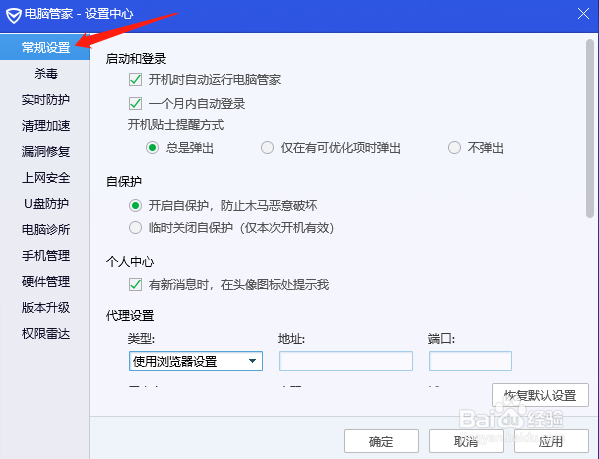
Task: Click the vertical scrollbar thumb
Action: (x=590, y=128)
